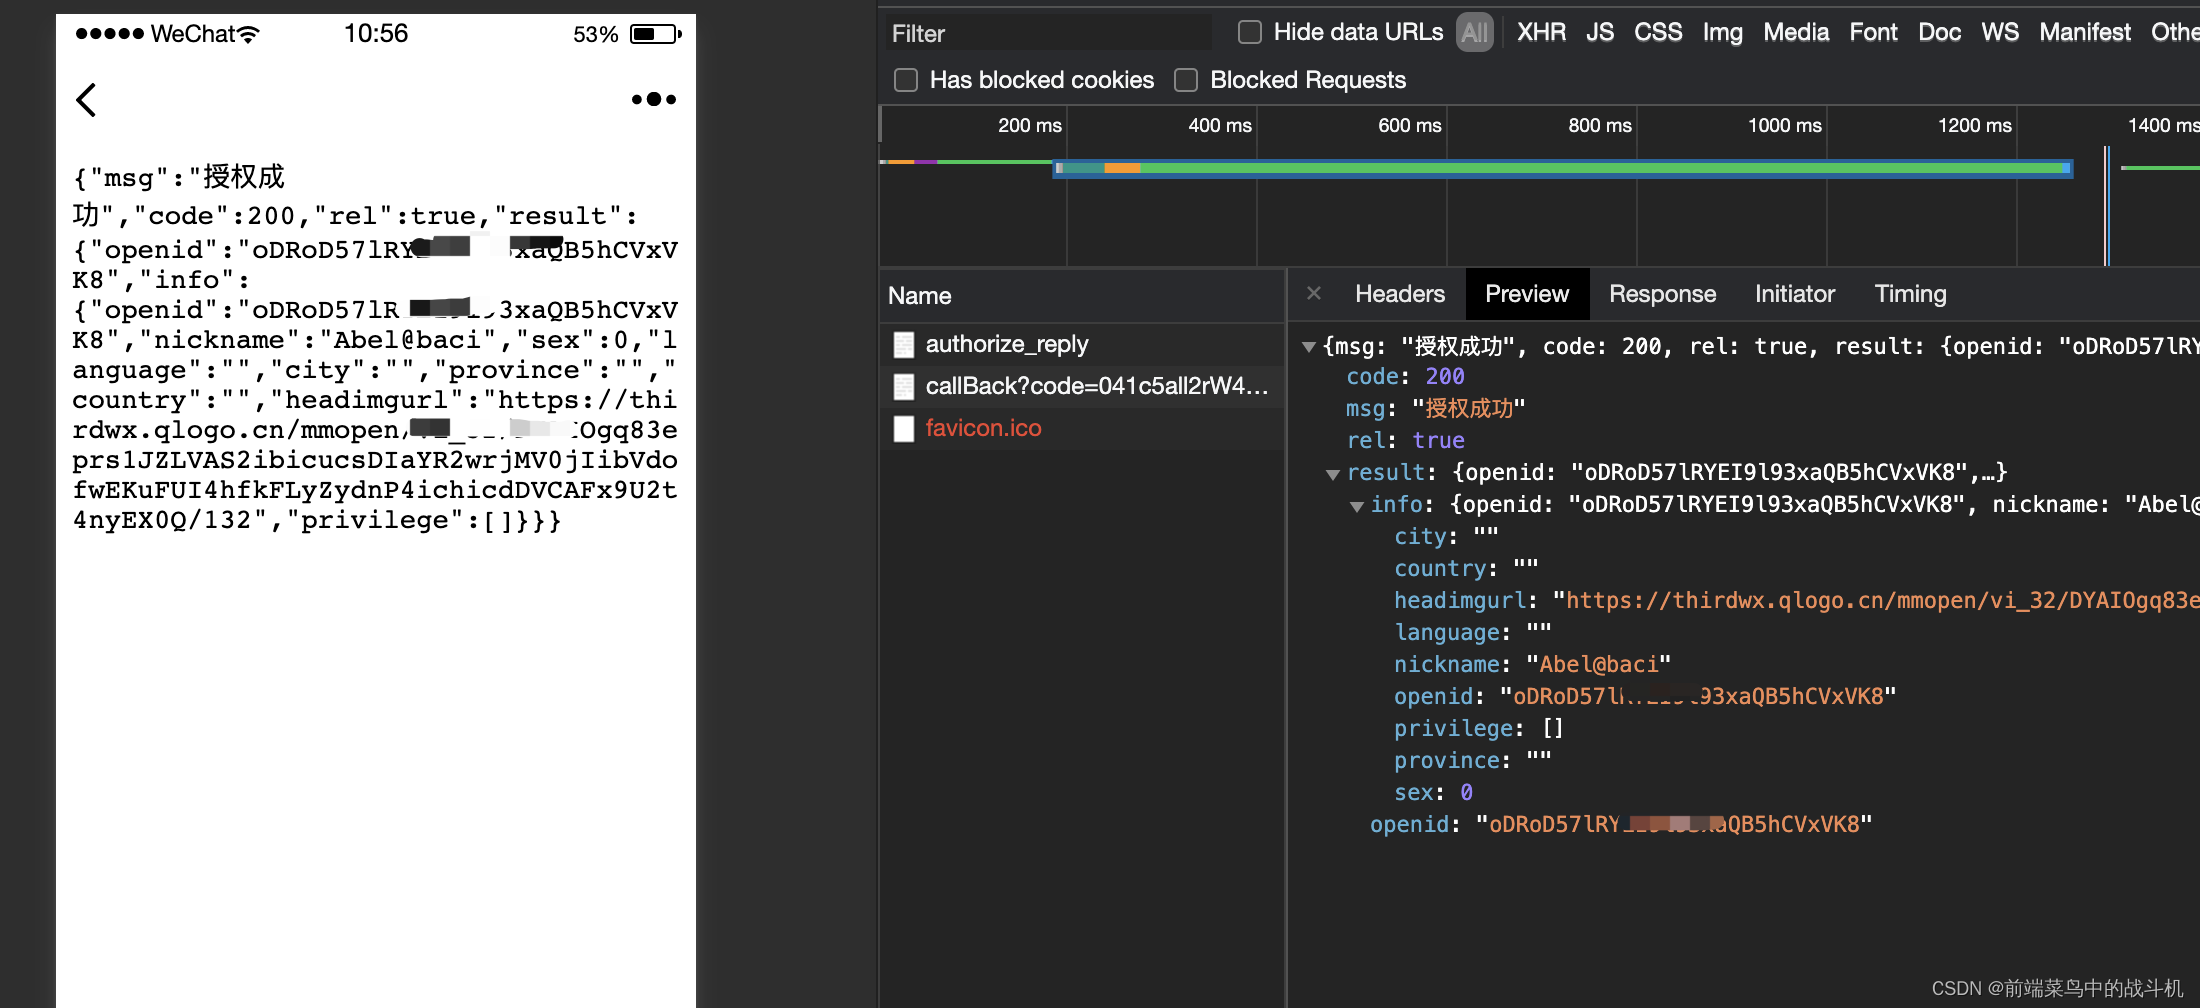Click the WiFi icon in phone status bar
Screen dimensions: 2200x1008
248,34
